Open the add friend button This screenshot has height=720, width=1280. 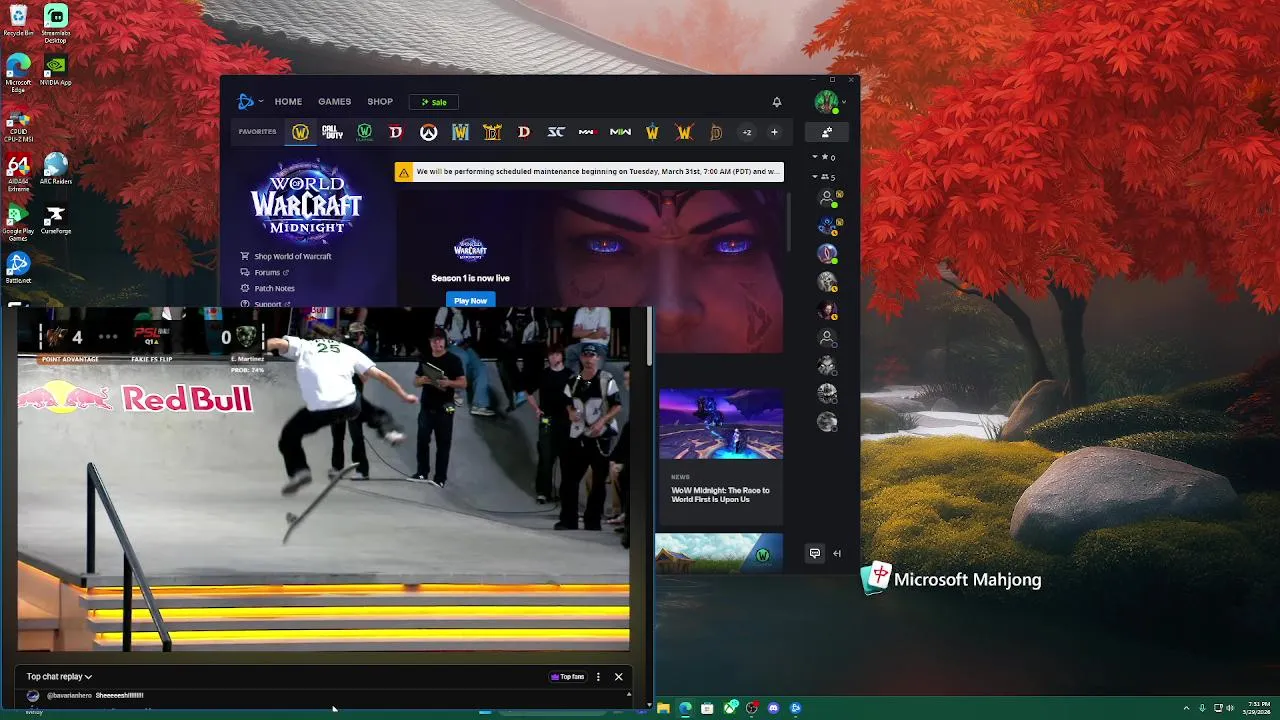(827, 132)
